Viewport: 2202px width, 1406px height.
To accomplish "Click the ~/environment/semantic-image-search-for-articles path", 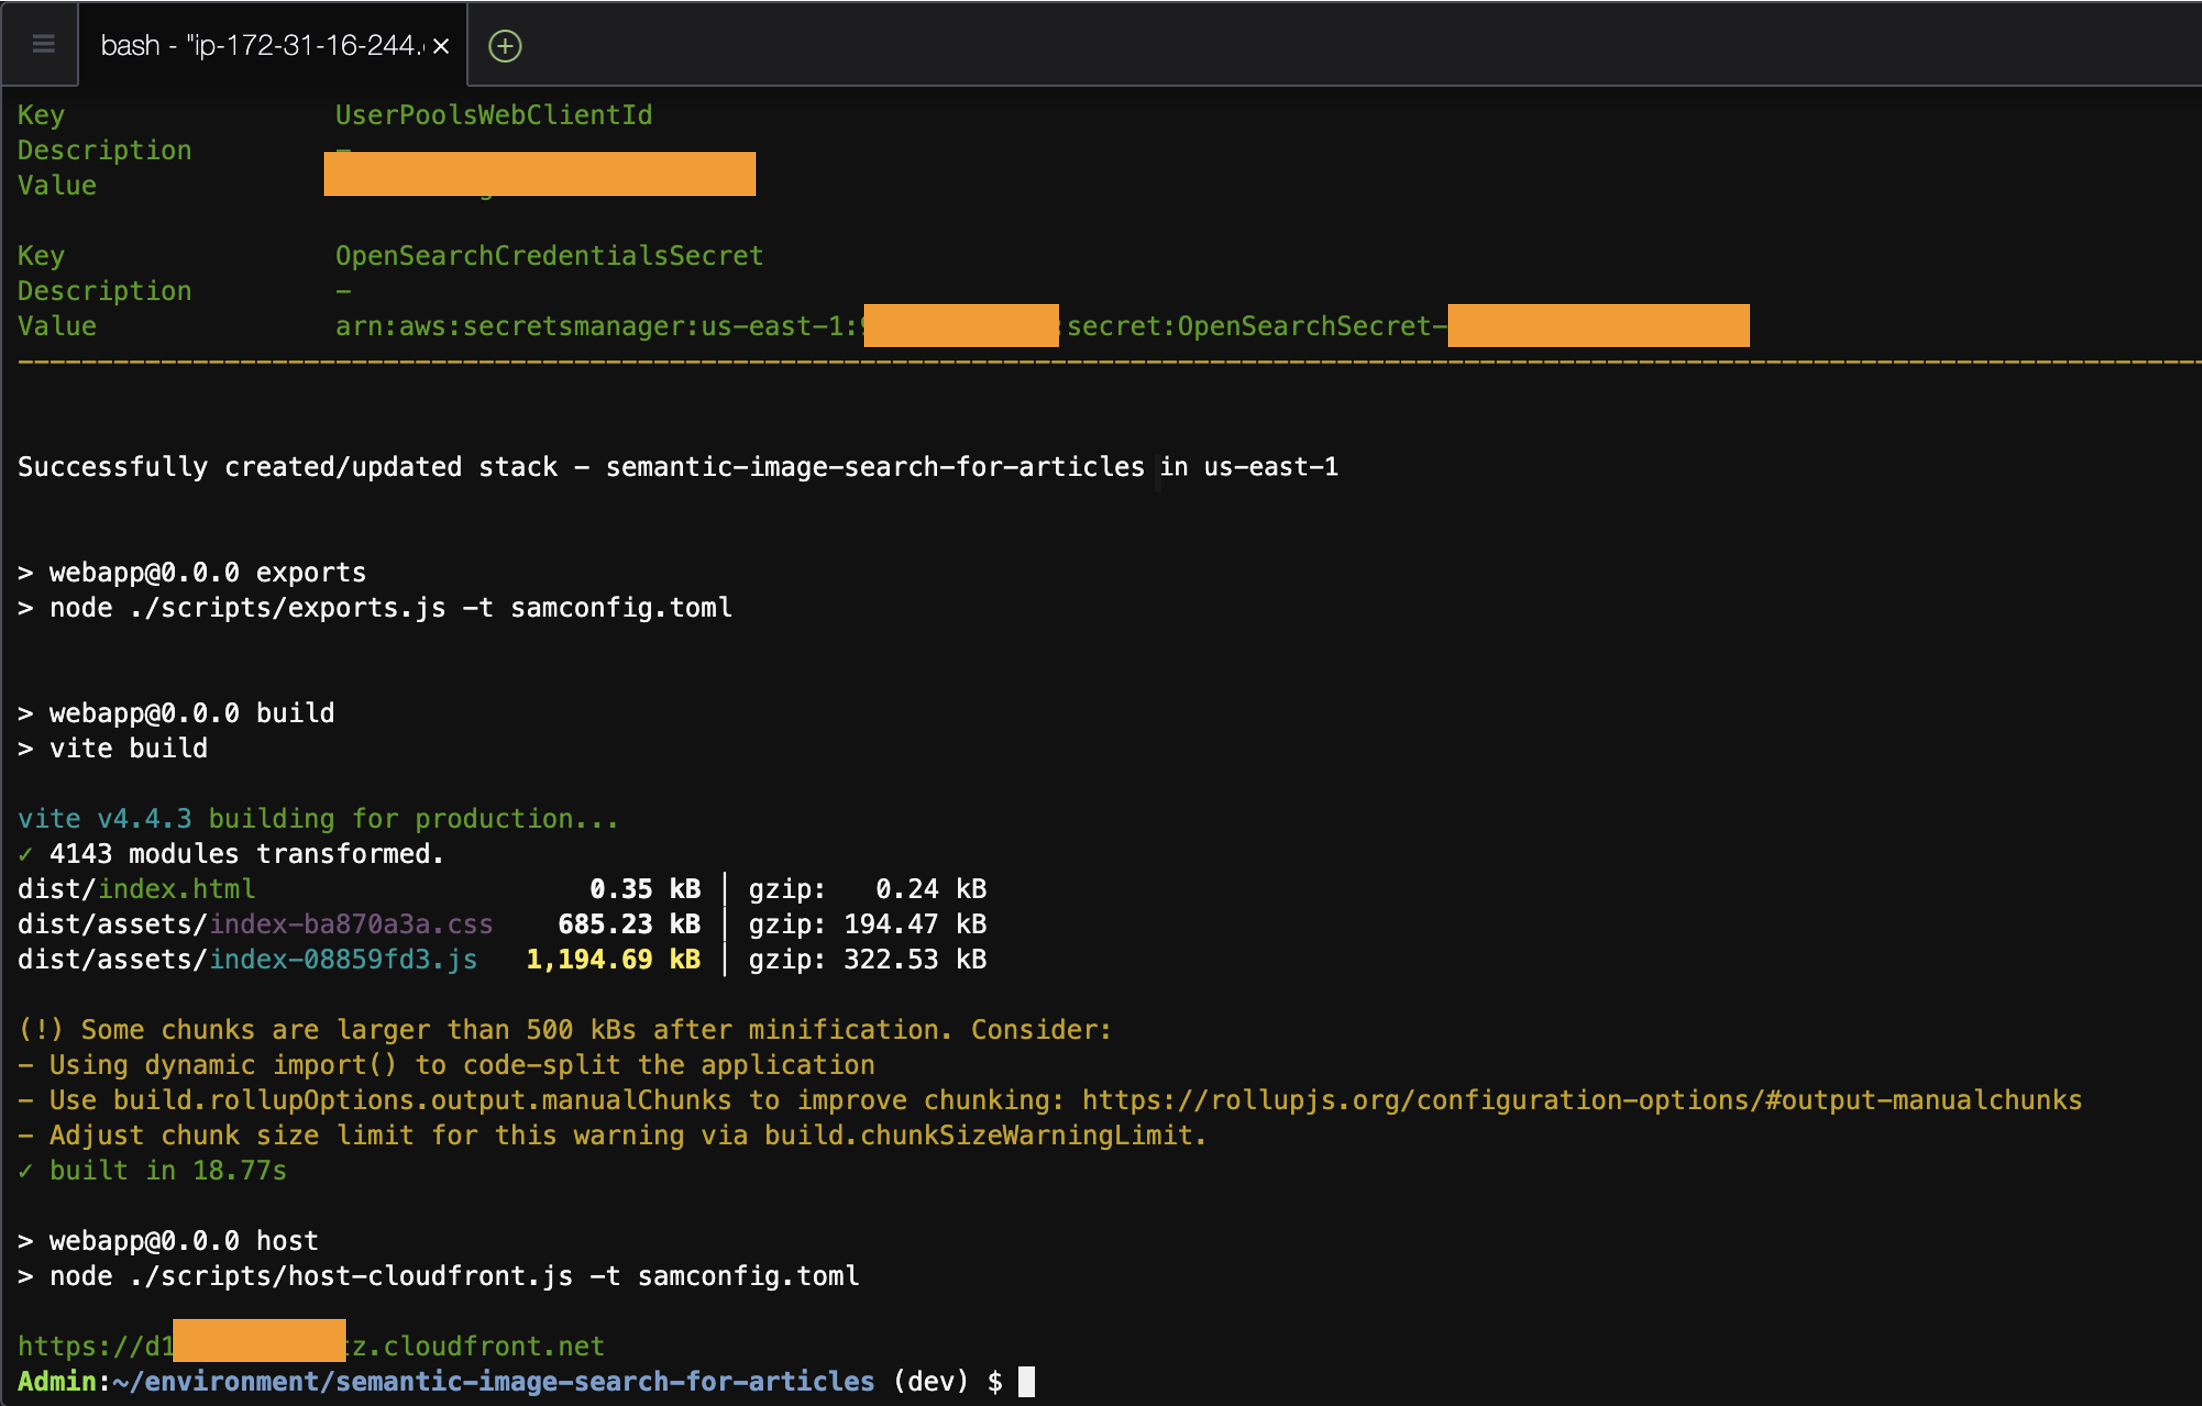I will tap(493, 1381).
